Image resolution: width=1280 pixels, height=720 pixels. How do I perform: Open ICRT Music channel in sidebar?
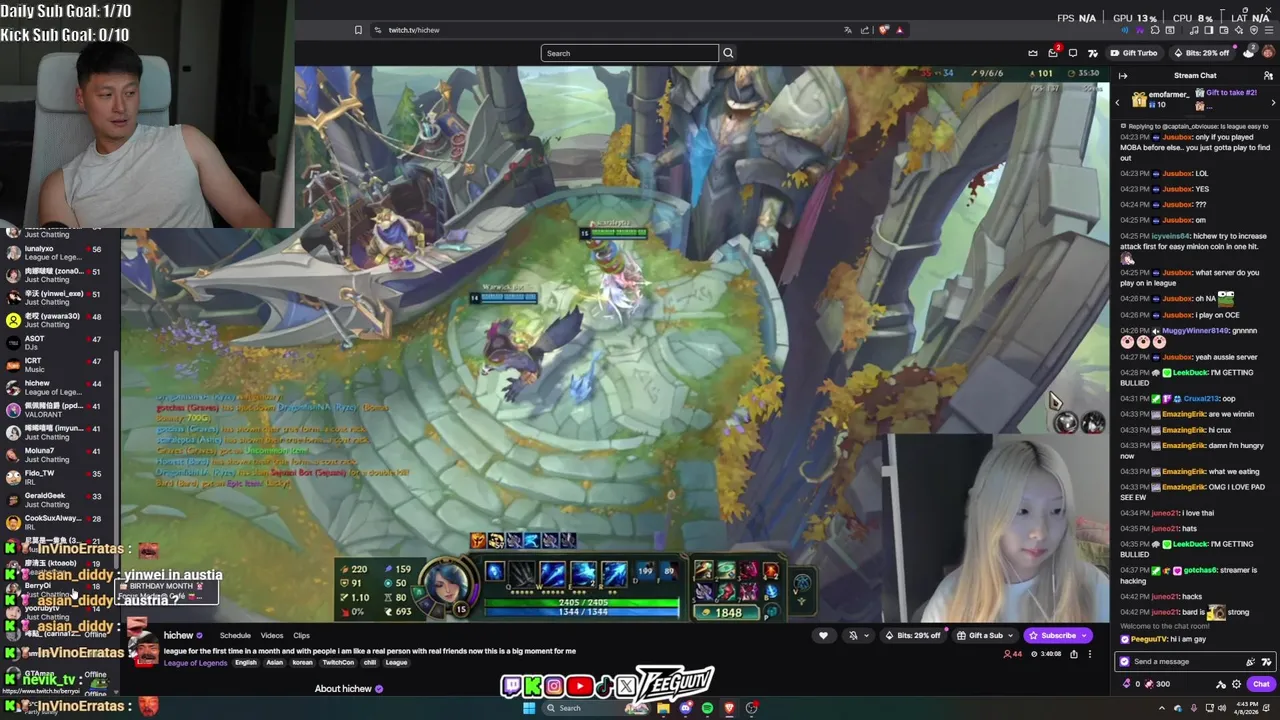click(60, 365)
